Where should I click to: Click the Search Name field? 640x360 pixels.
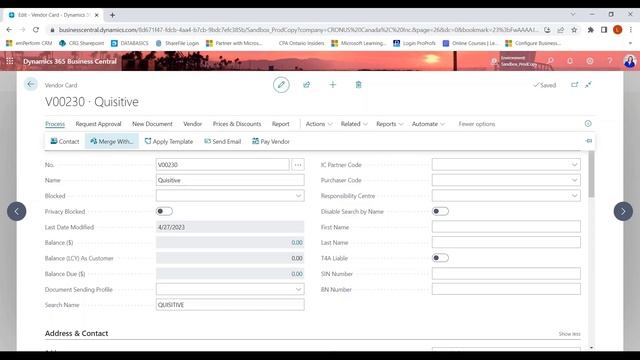pyautogui.click(x=230, y=305)
